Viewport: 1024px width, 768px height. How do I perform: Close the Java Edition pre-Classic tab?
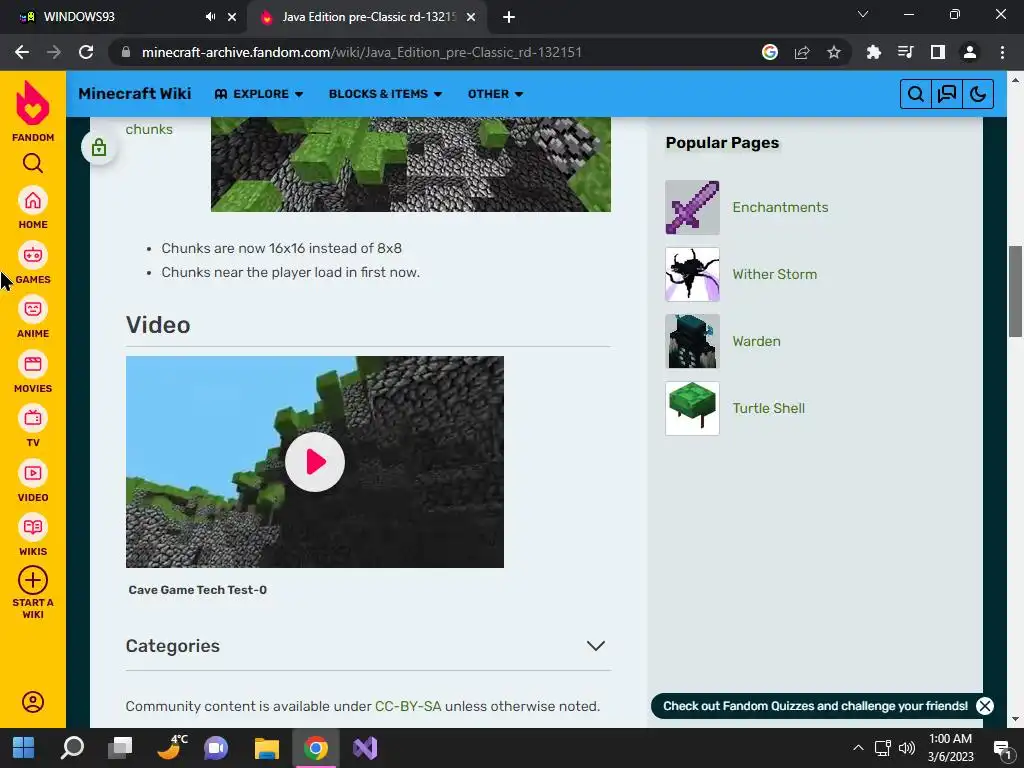point(471,17)
